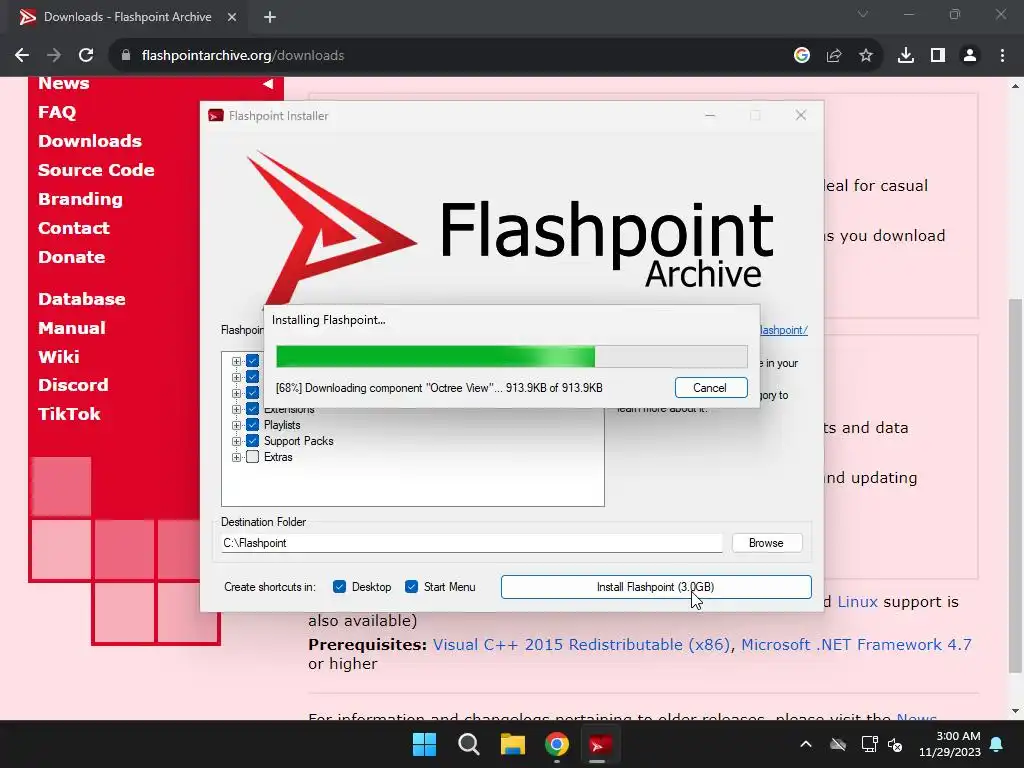The image size is (1024, 768).
Task: Open Visual C++ 2015 Redistributable link
Action: pos(581,645)
